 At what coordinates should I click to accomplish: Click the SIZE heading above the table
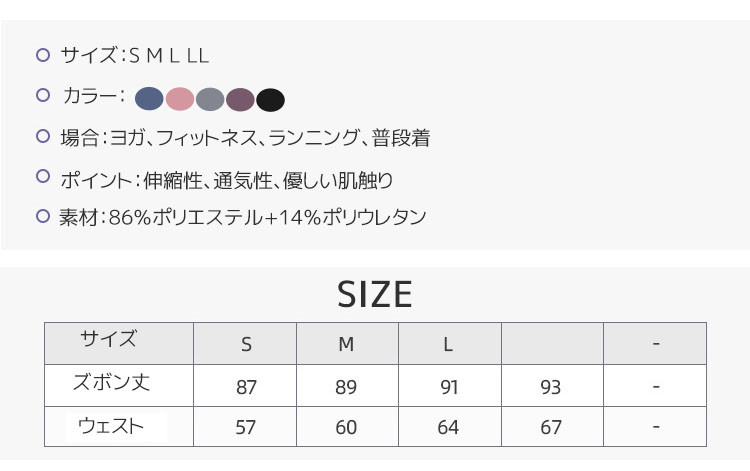[374, 295]
